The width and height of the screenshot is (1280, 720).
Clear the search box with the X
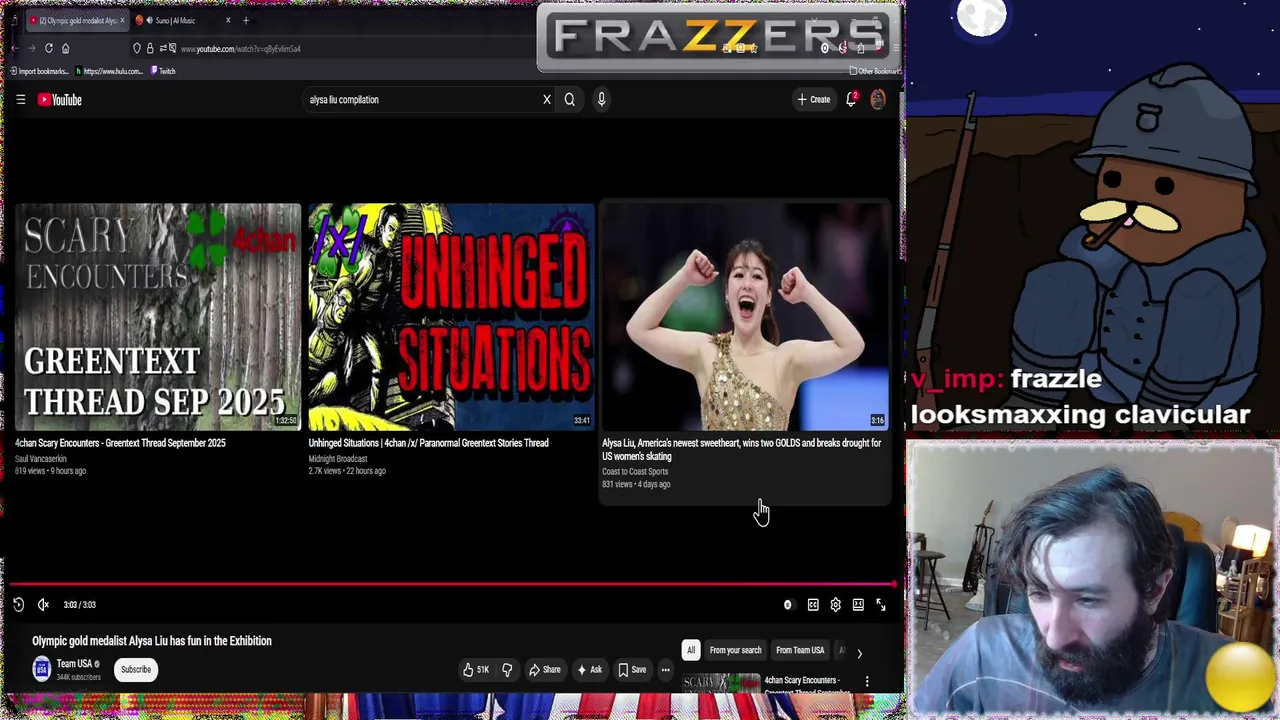tap(547, 99)
